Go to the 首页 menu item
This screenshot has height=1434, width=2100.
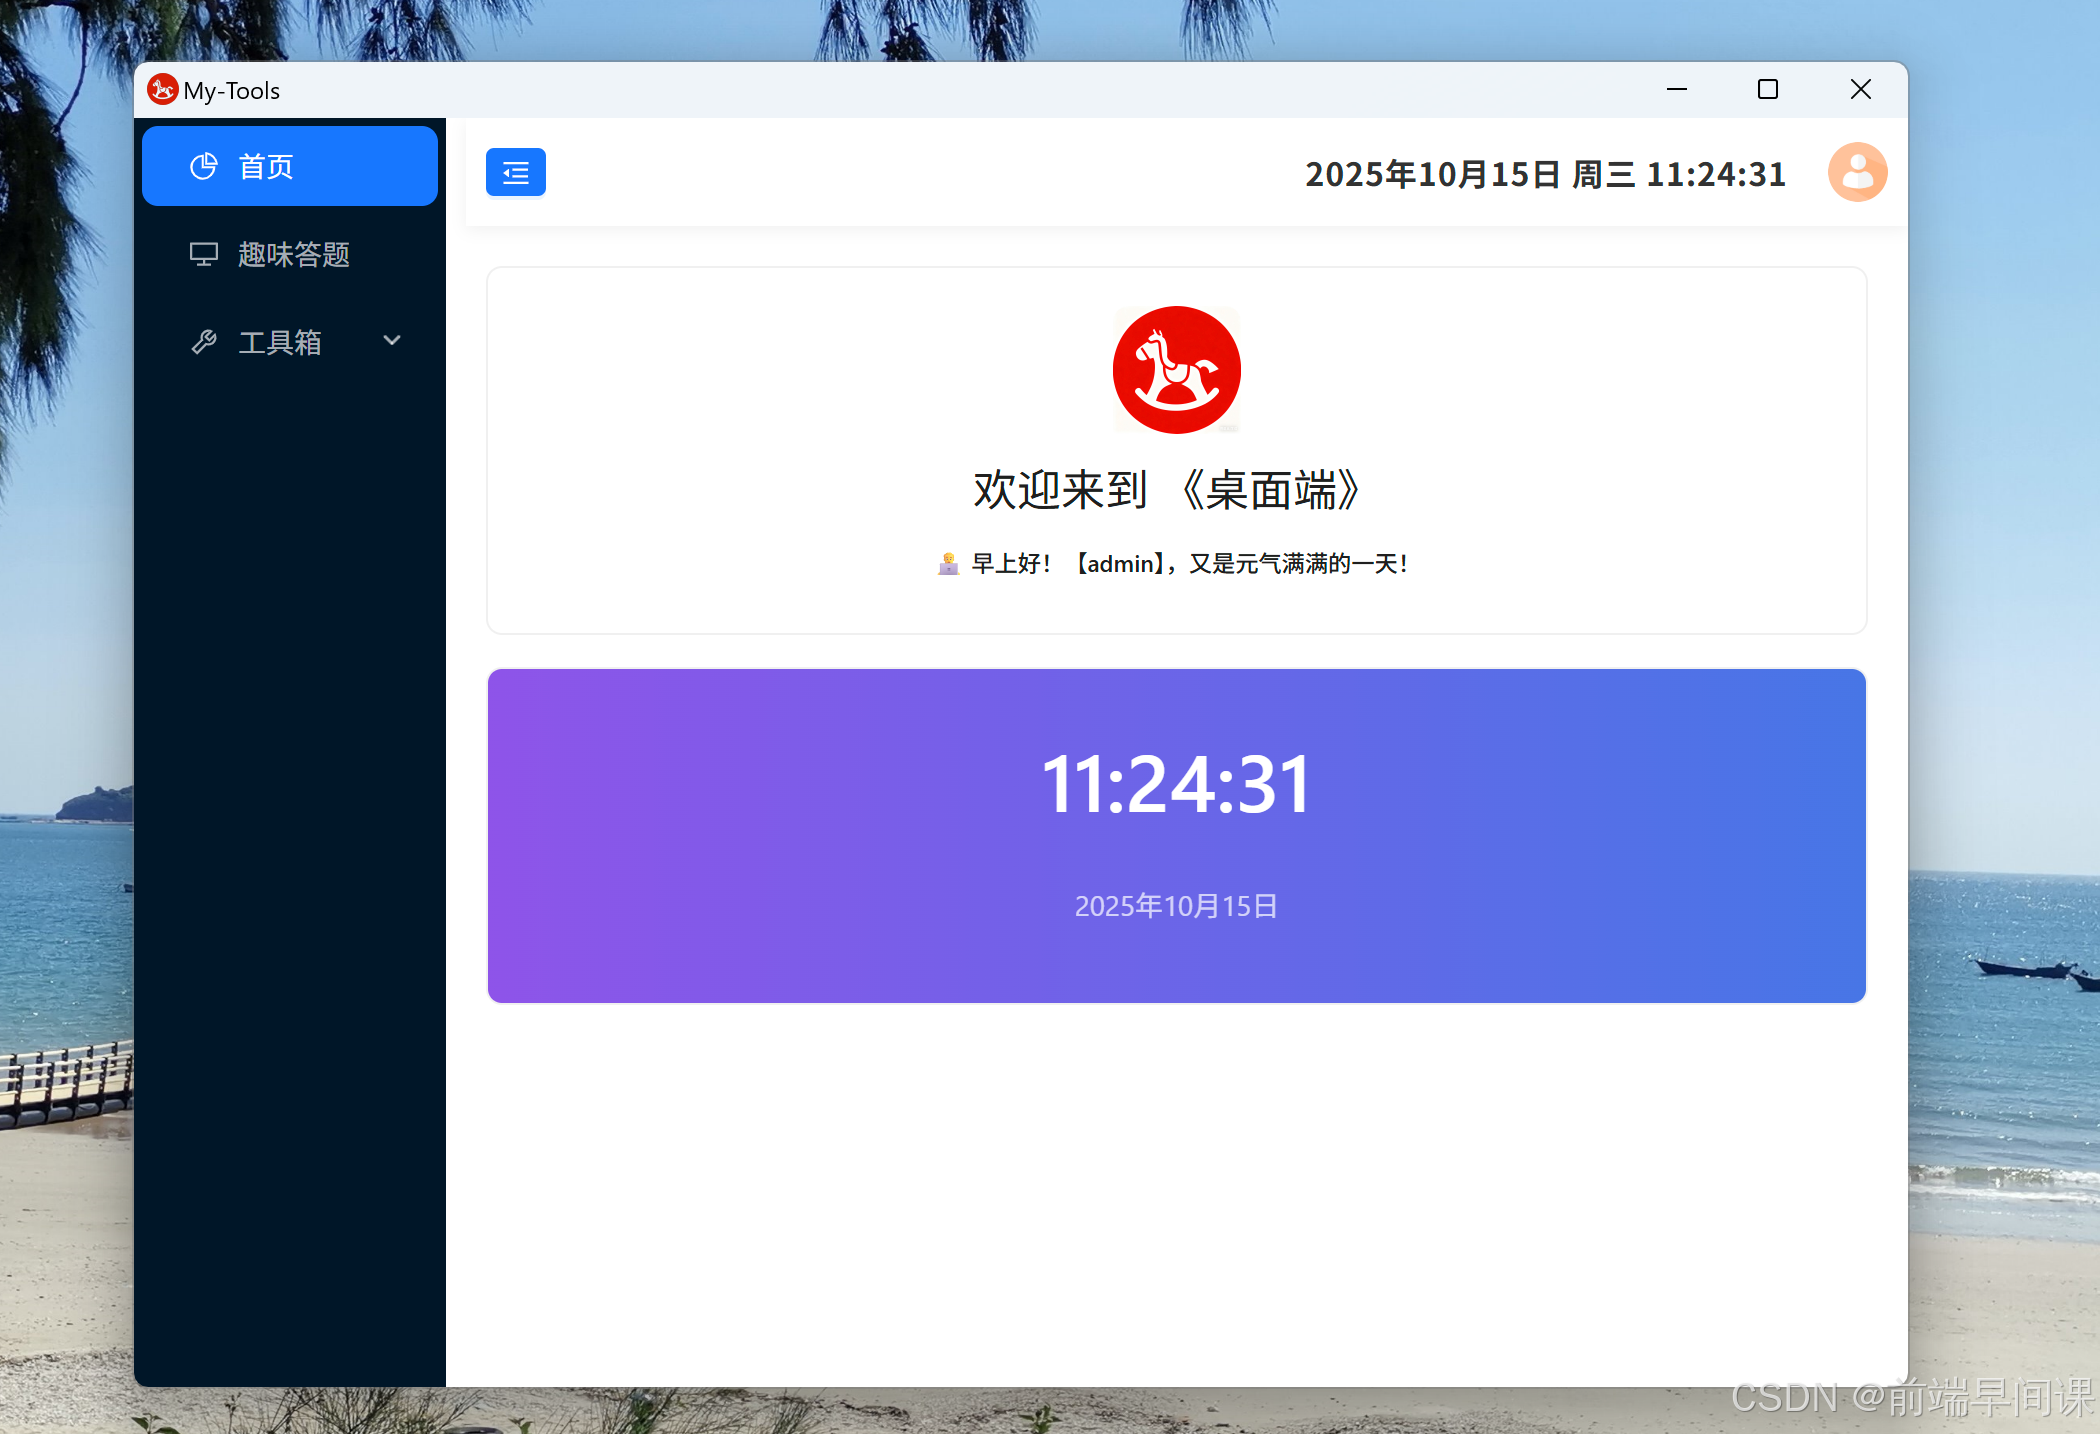[x=290, y=166]
